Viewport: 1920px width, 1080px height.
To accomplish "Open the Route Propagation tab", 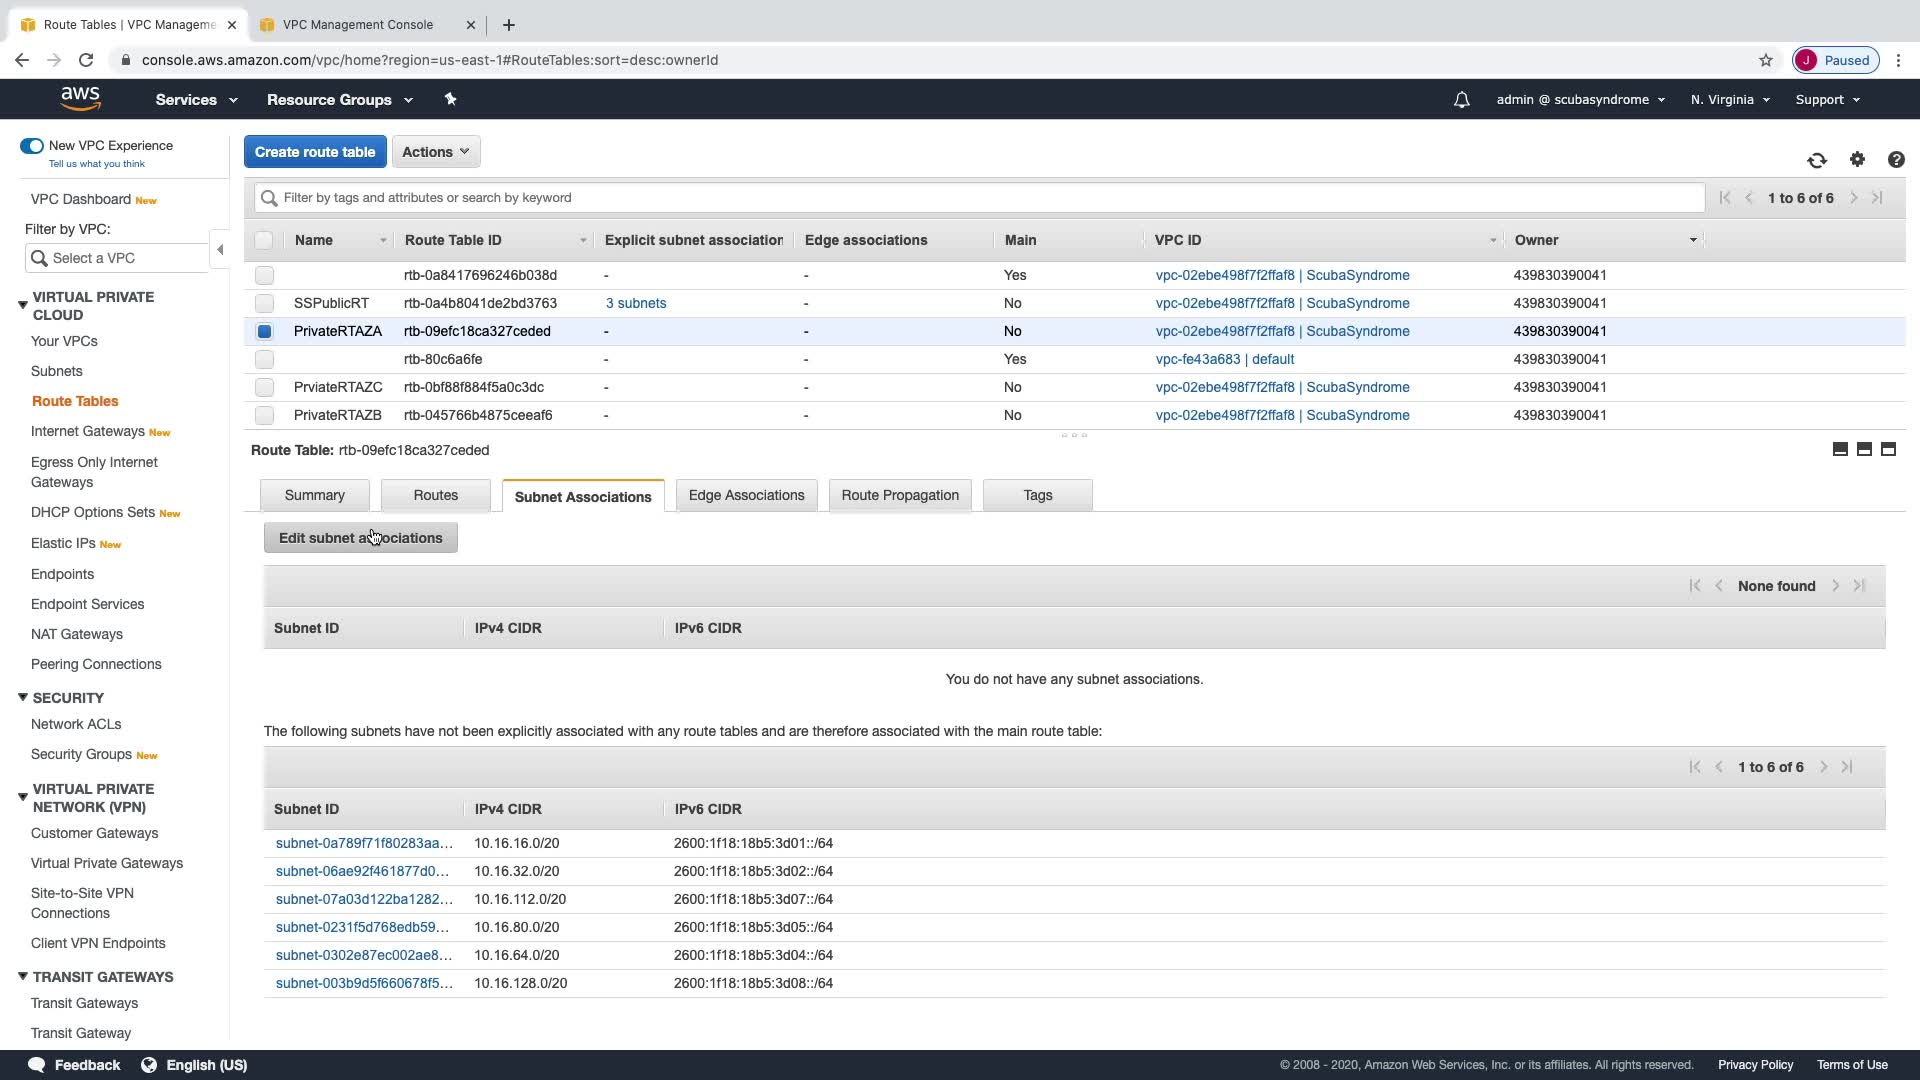I will tap(899, 495).
